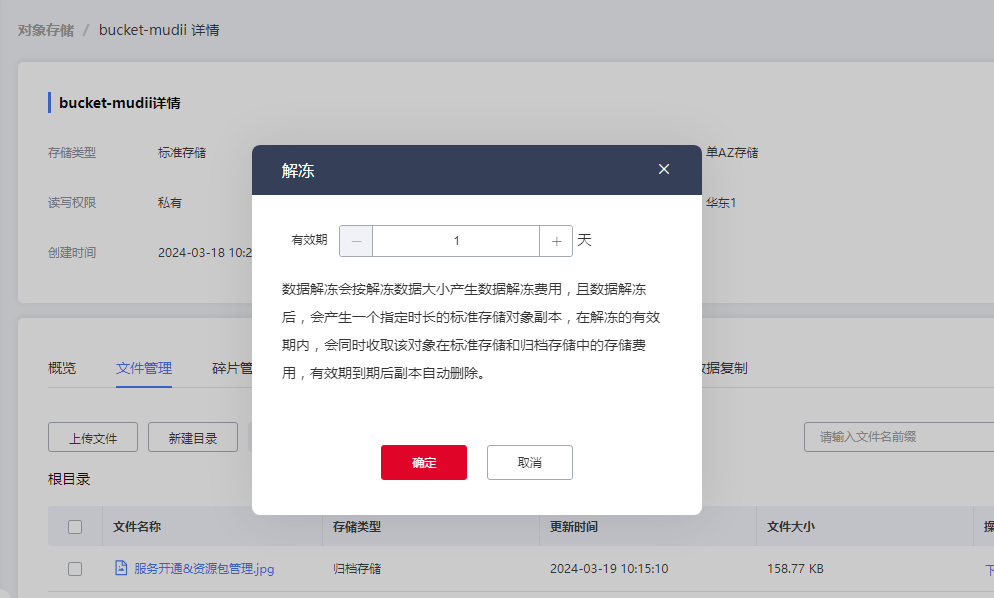Click the bucket-mudii详情 heading
The width and height of the screenshot is (994, 598).
click(120, 103)
